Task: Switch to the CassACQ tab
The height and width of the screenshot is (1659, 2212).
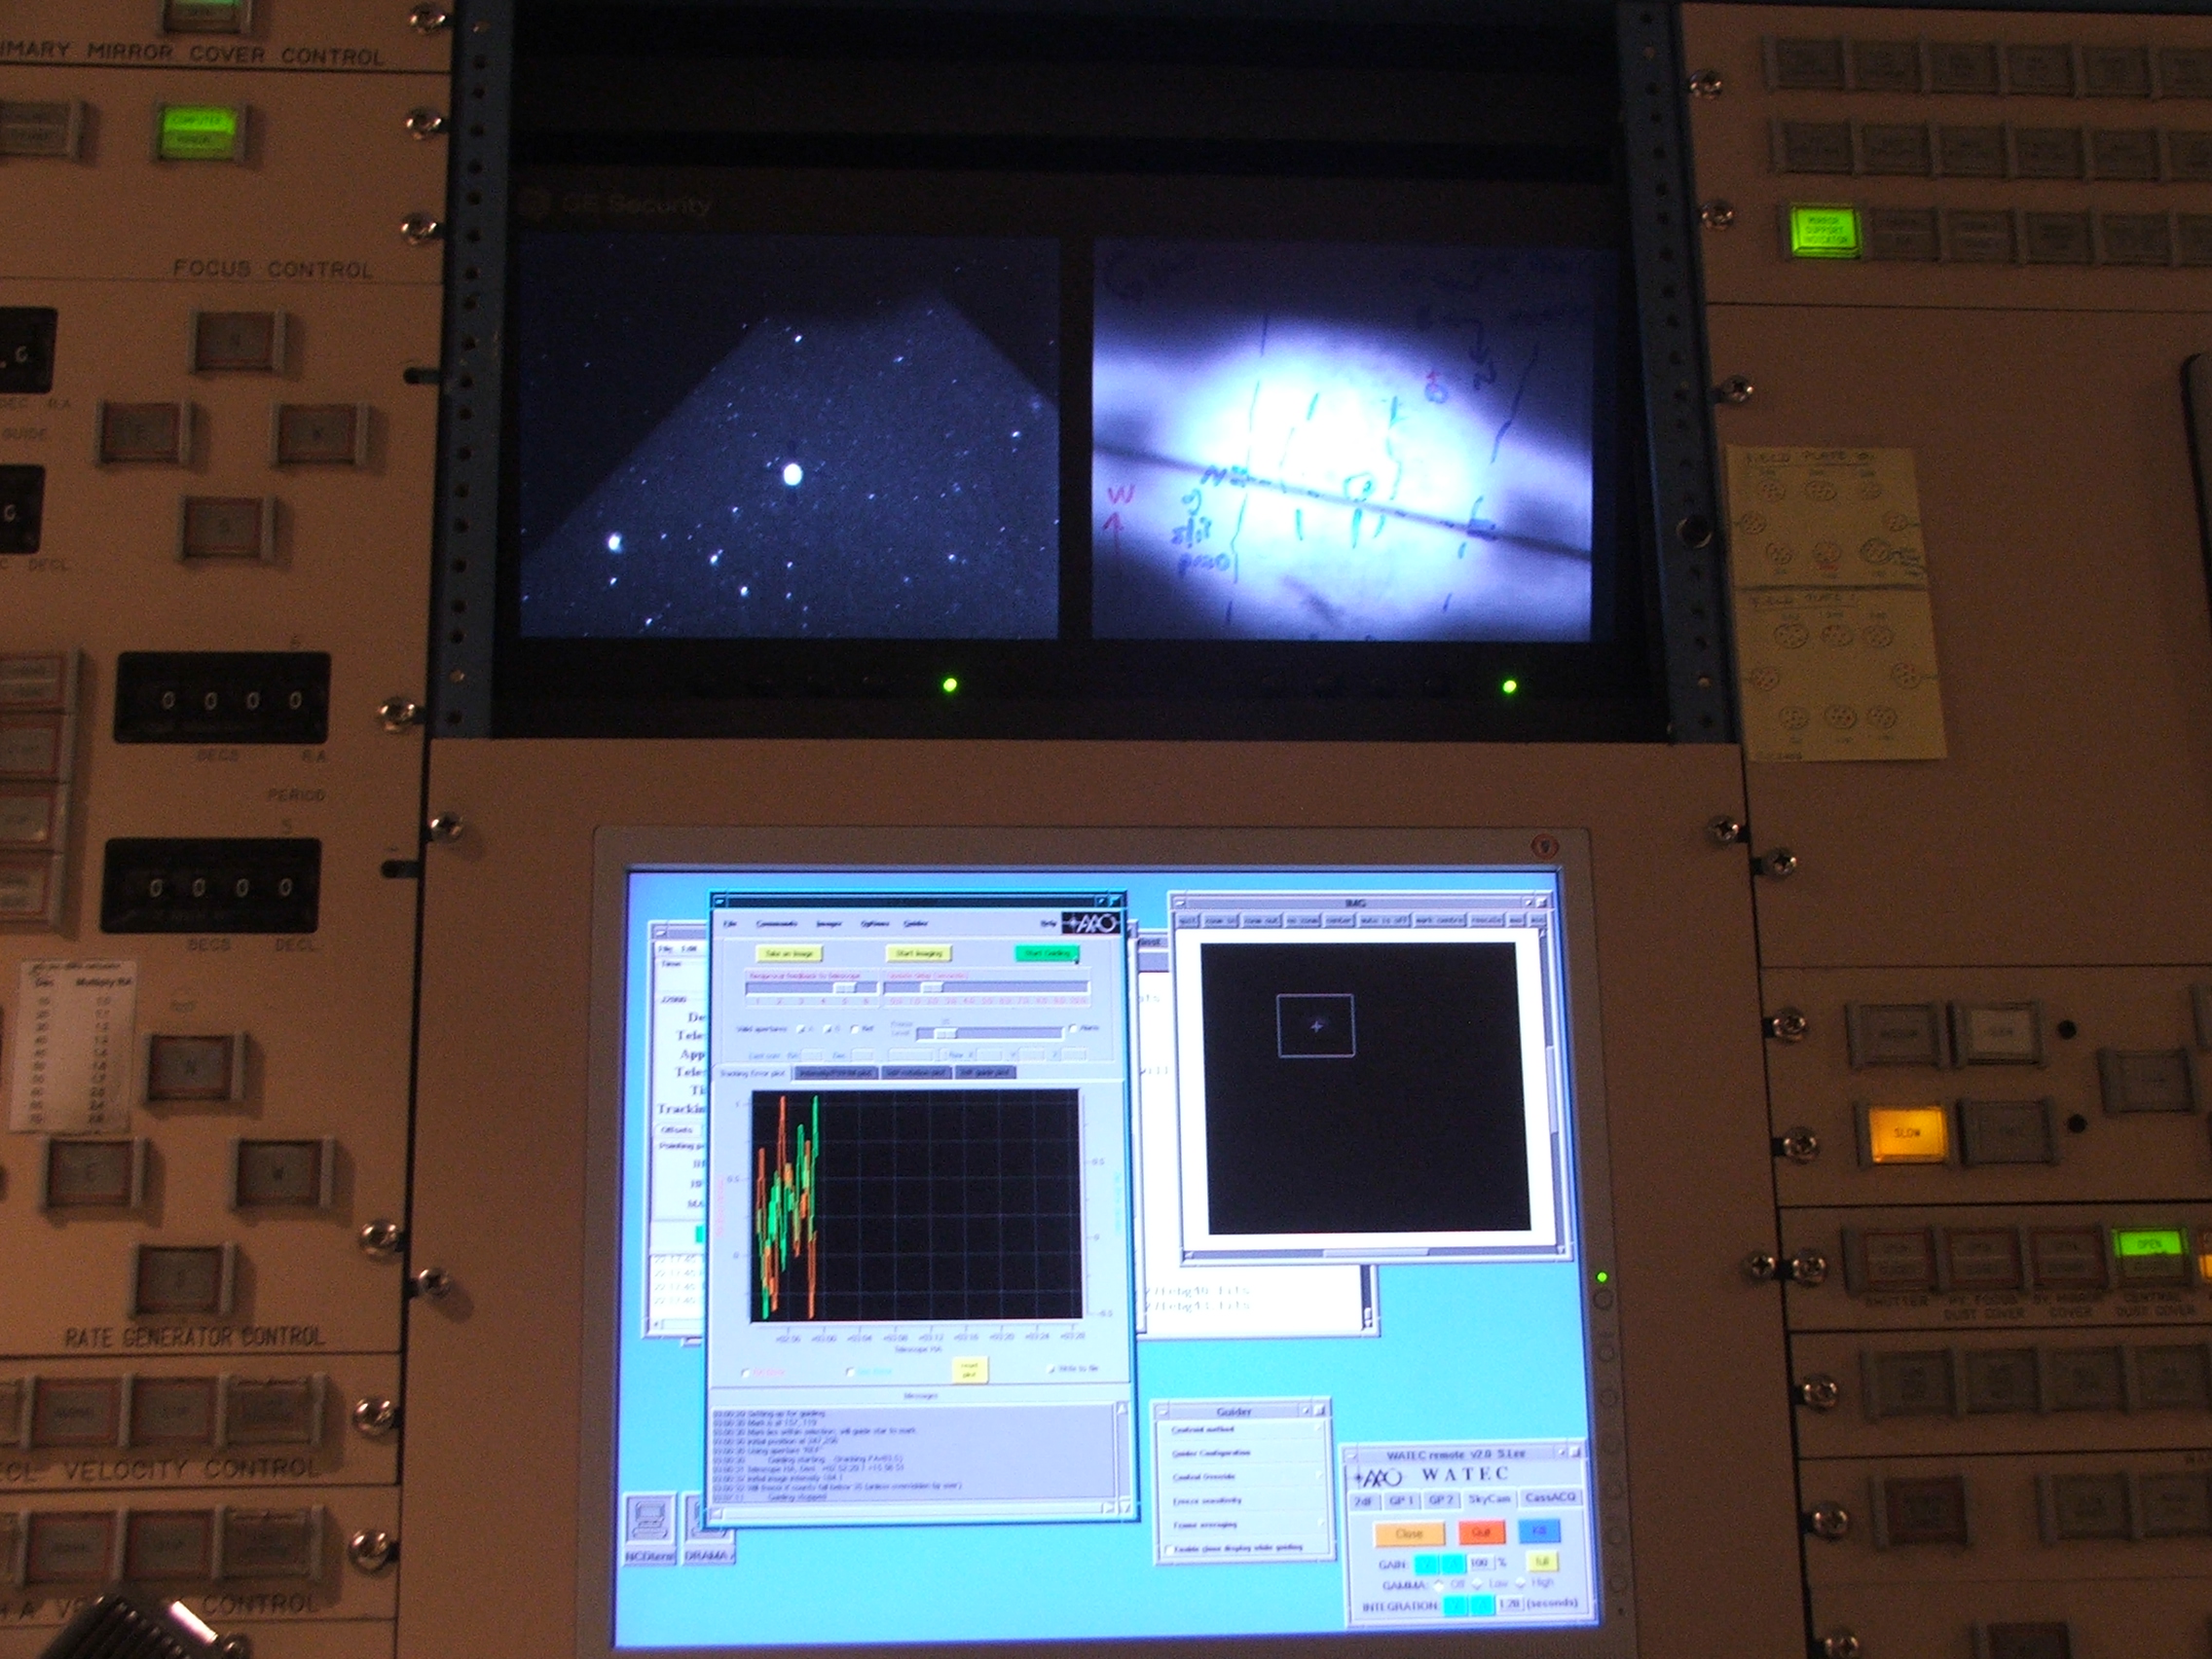Action: coord(1550,1498)
